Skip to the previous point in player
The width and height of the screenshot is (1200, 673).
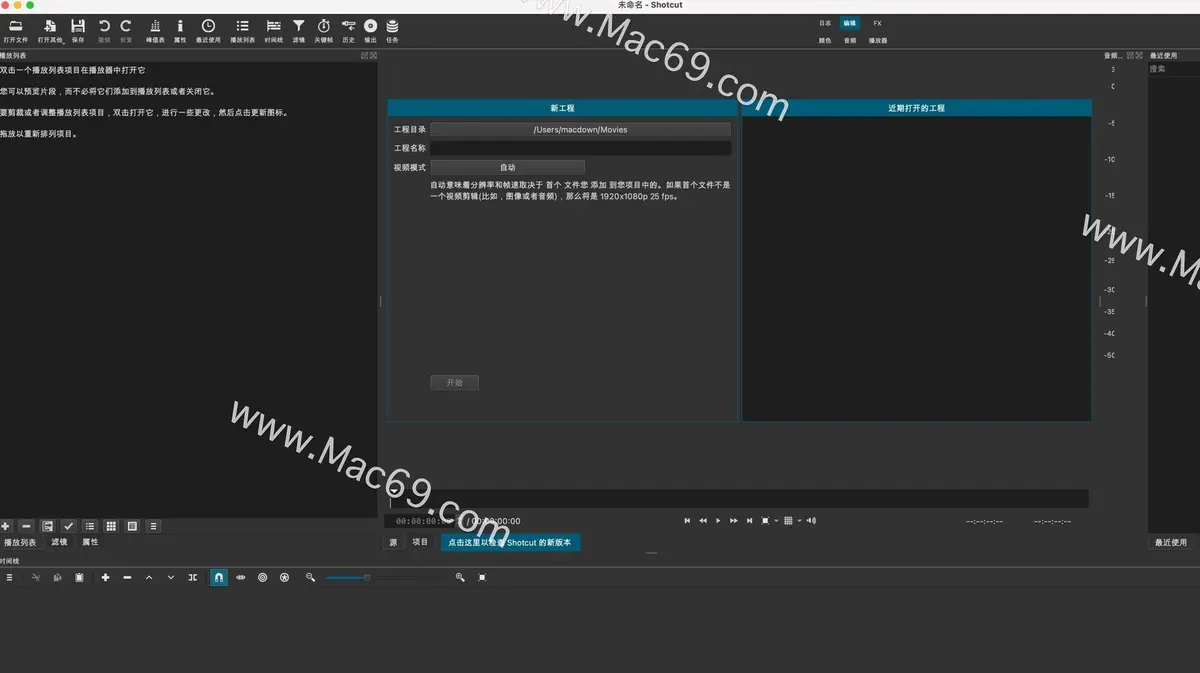(687, 521)
